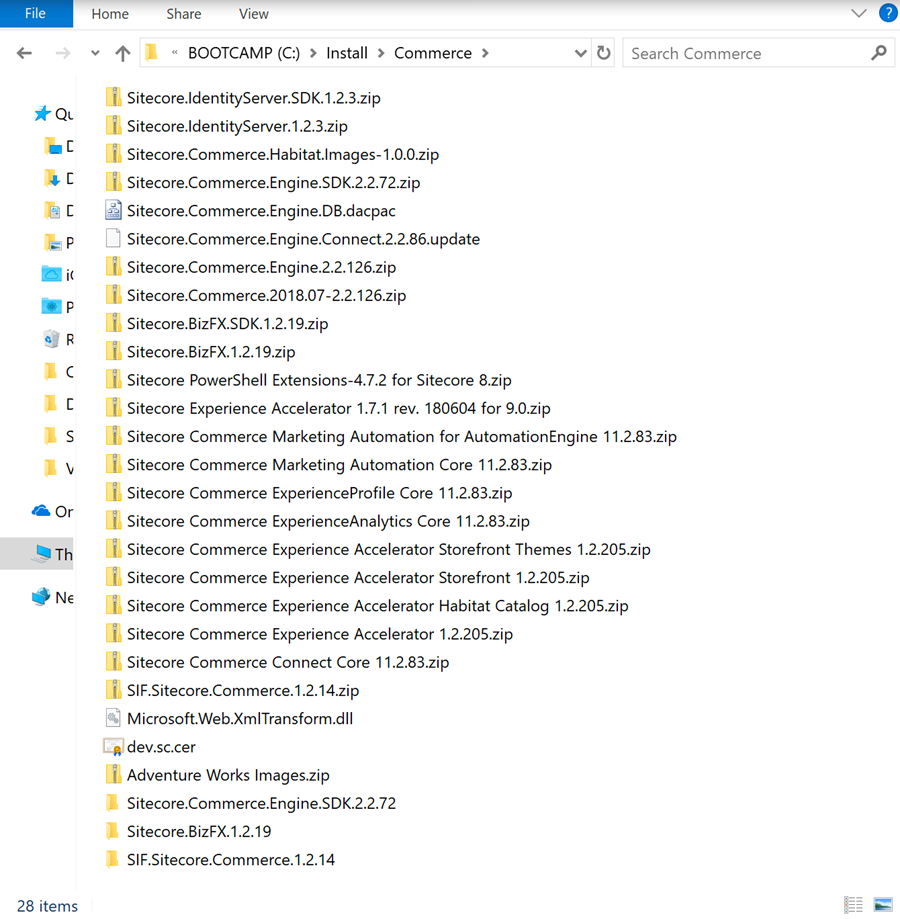Image resolution: width=900 pixels, height=919 pixels.
Task: Select Sitecore.BizFX.SDK.1.2.19.zip icon
Action: [113, 324]
